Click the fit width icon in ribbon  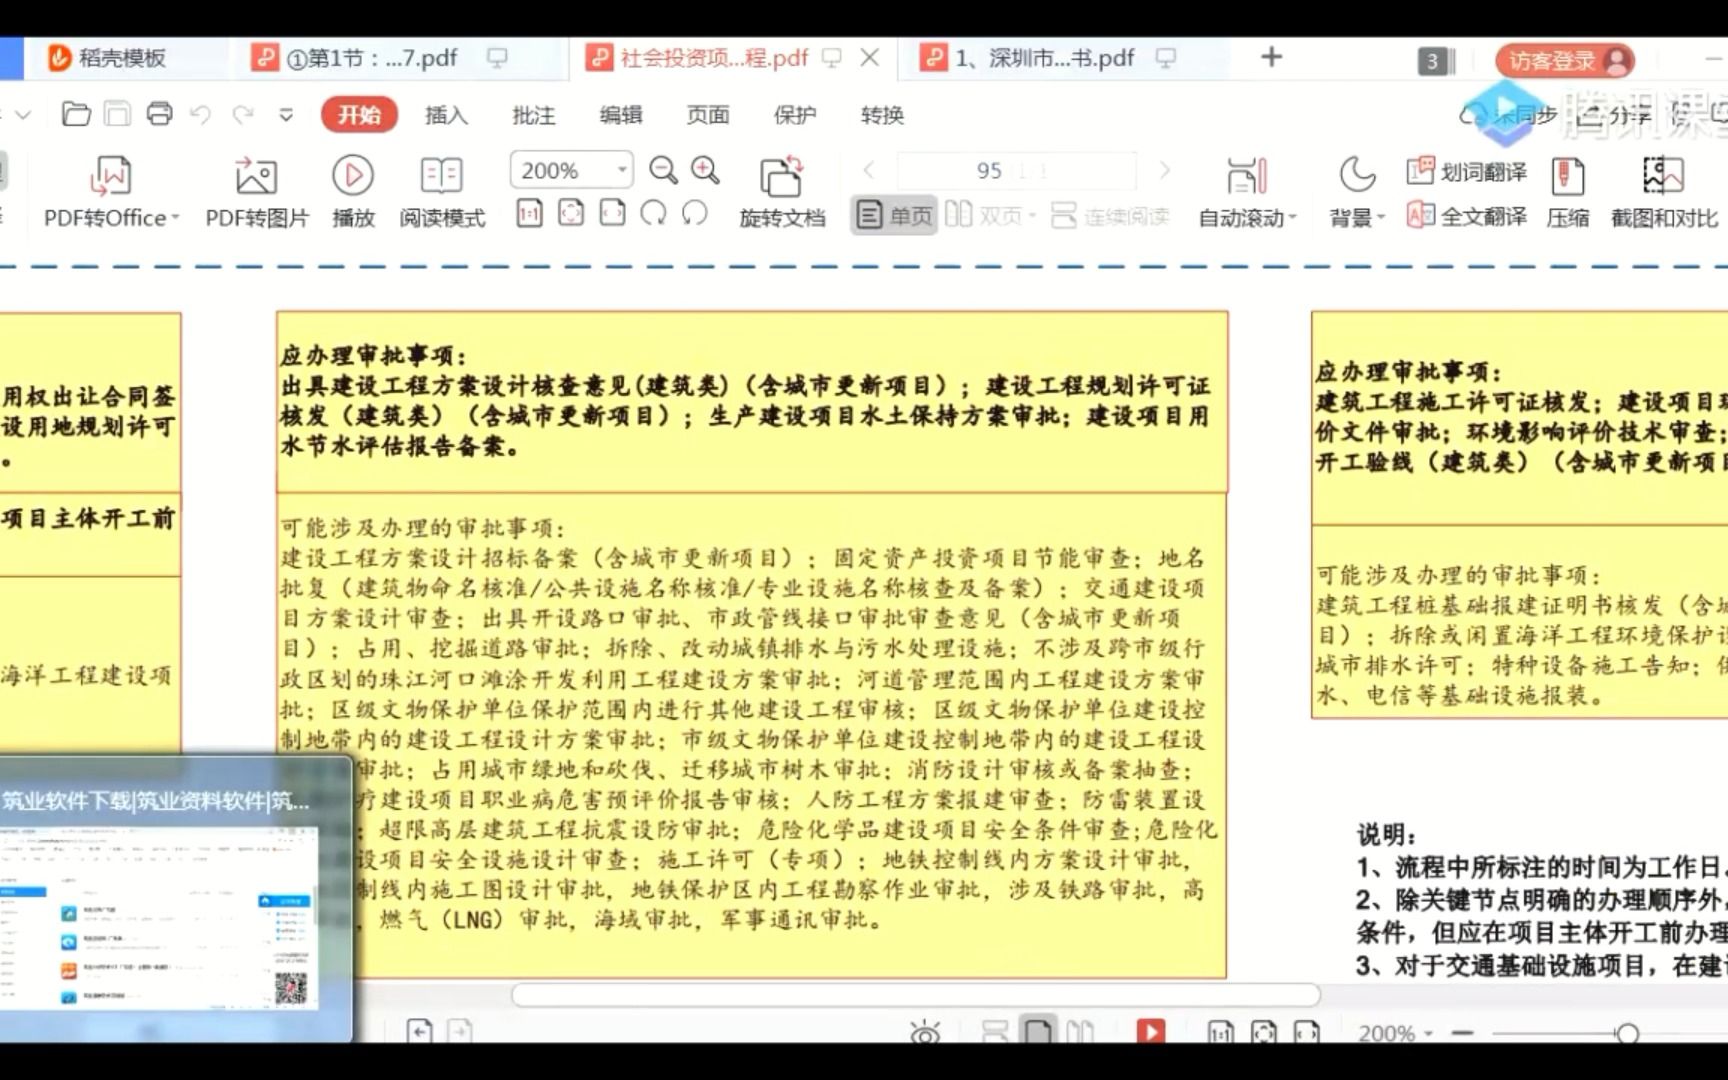[612, 213]
